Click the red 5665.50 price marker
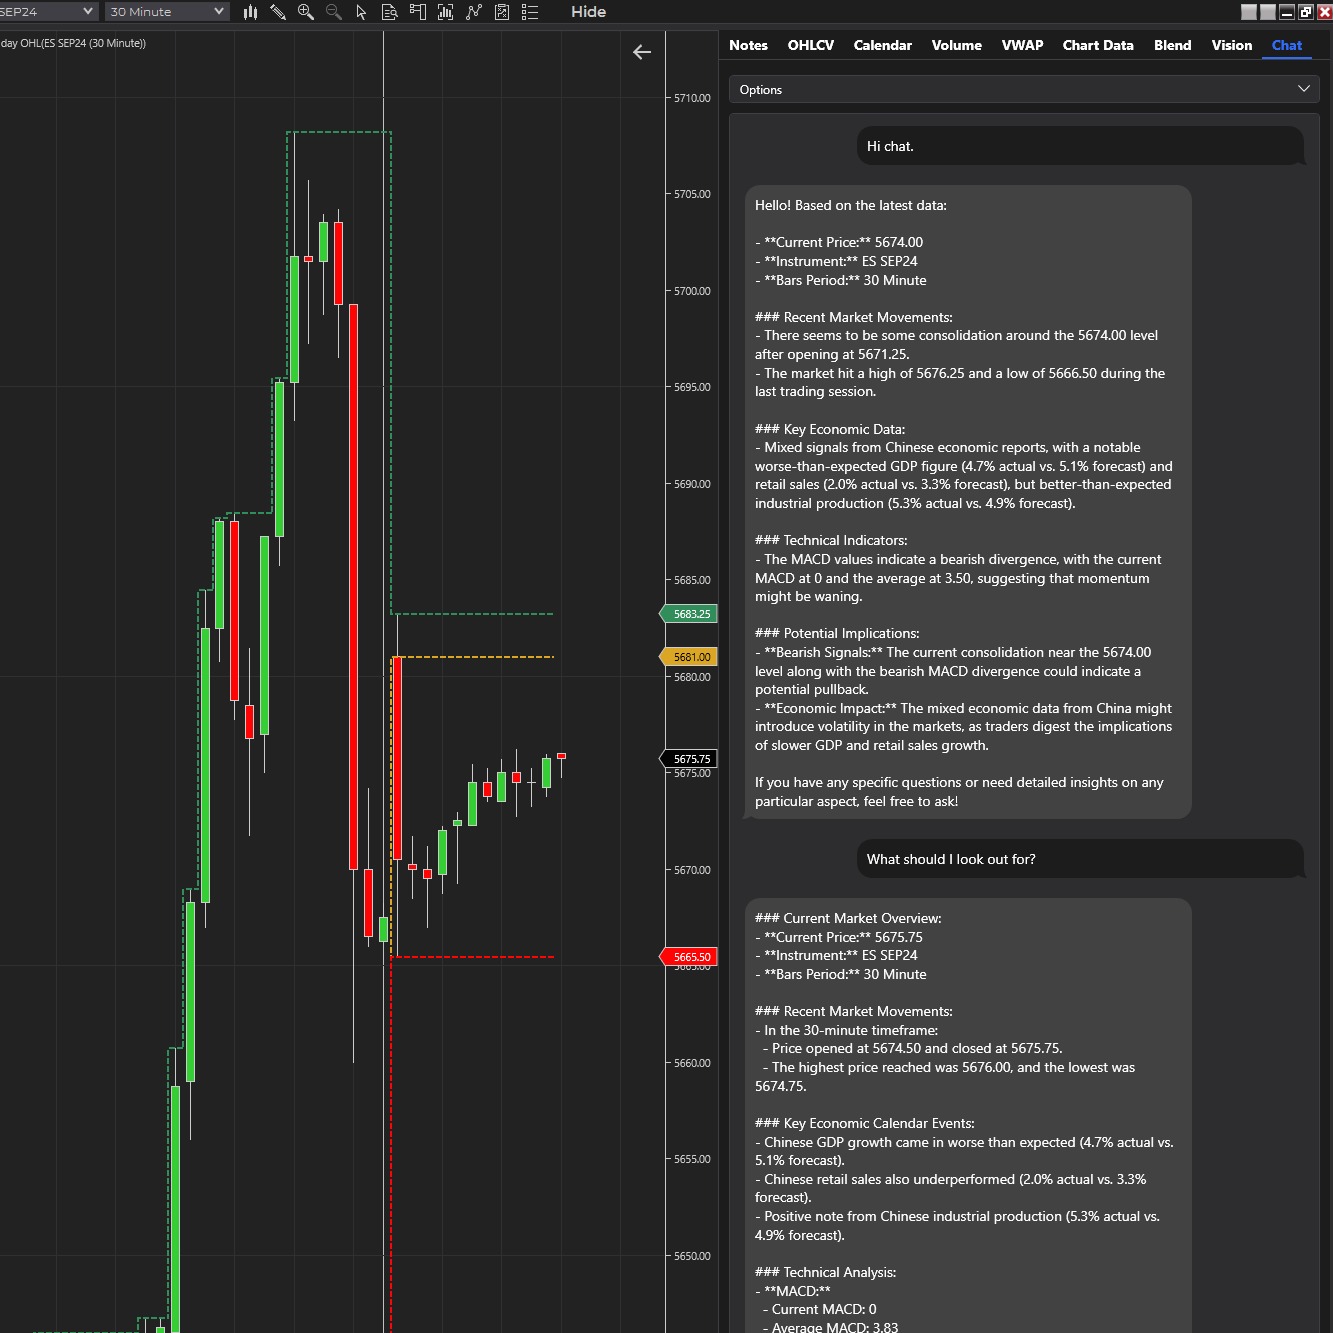The width and height of the screenshot is (1333, 1333). coord(689,957)
